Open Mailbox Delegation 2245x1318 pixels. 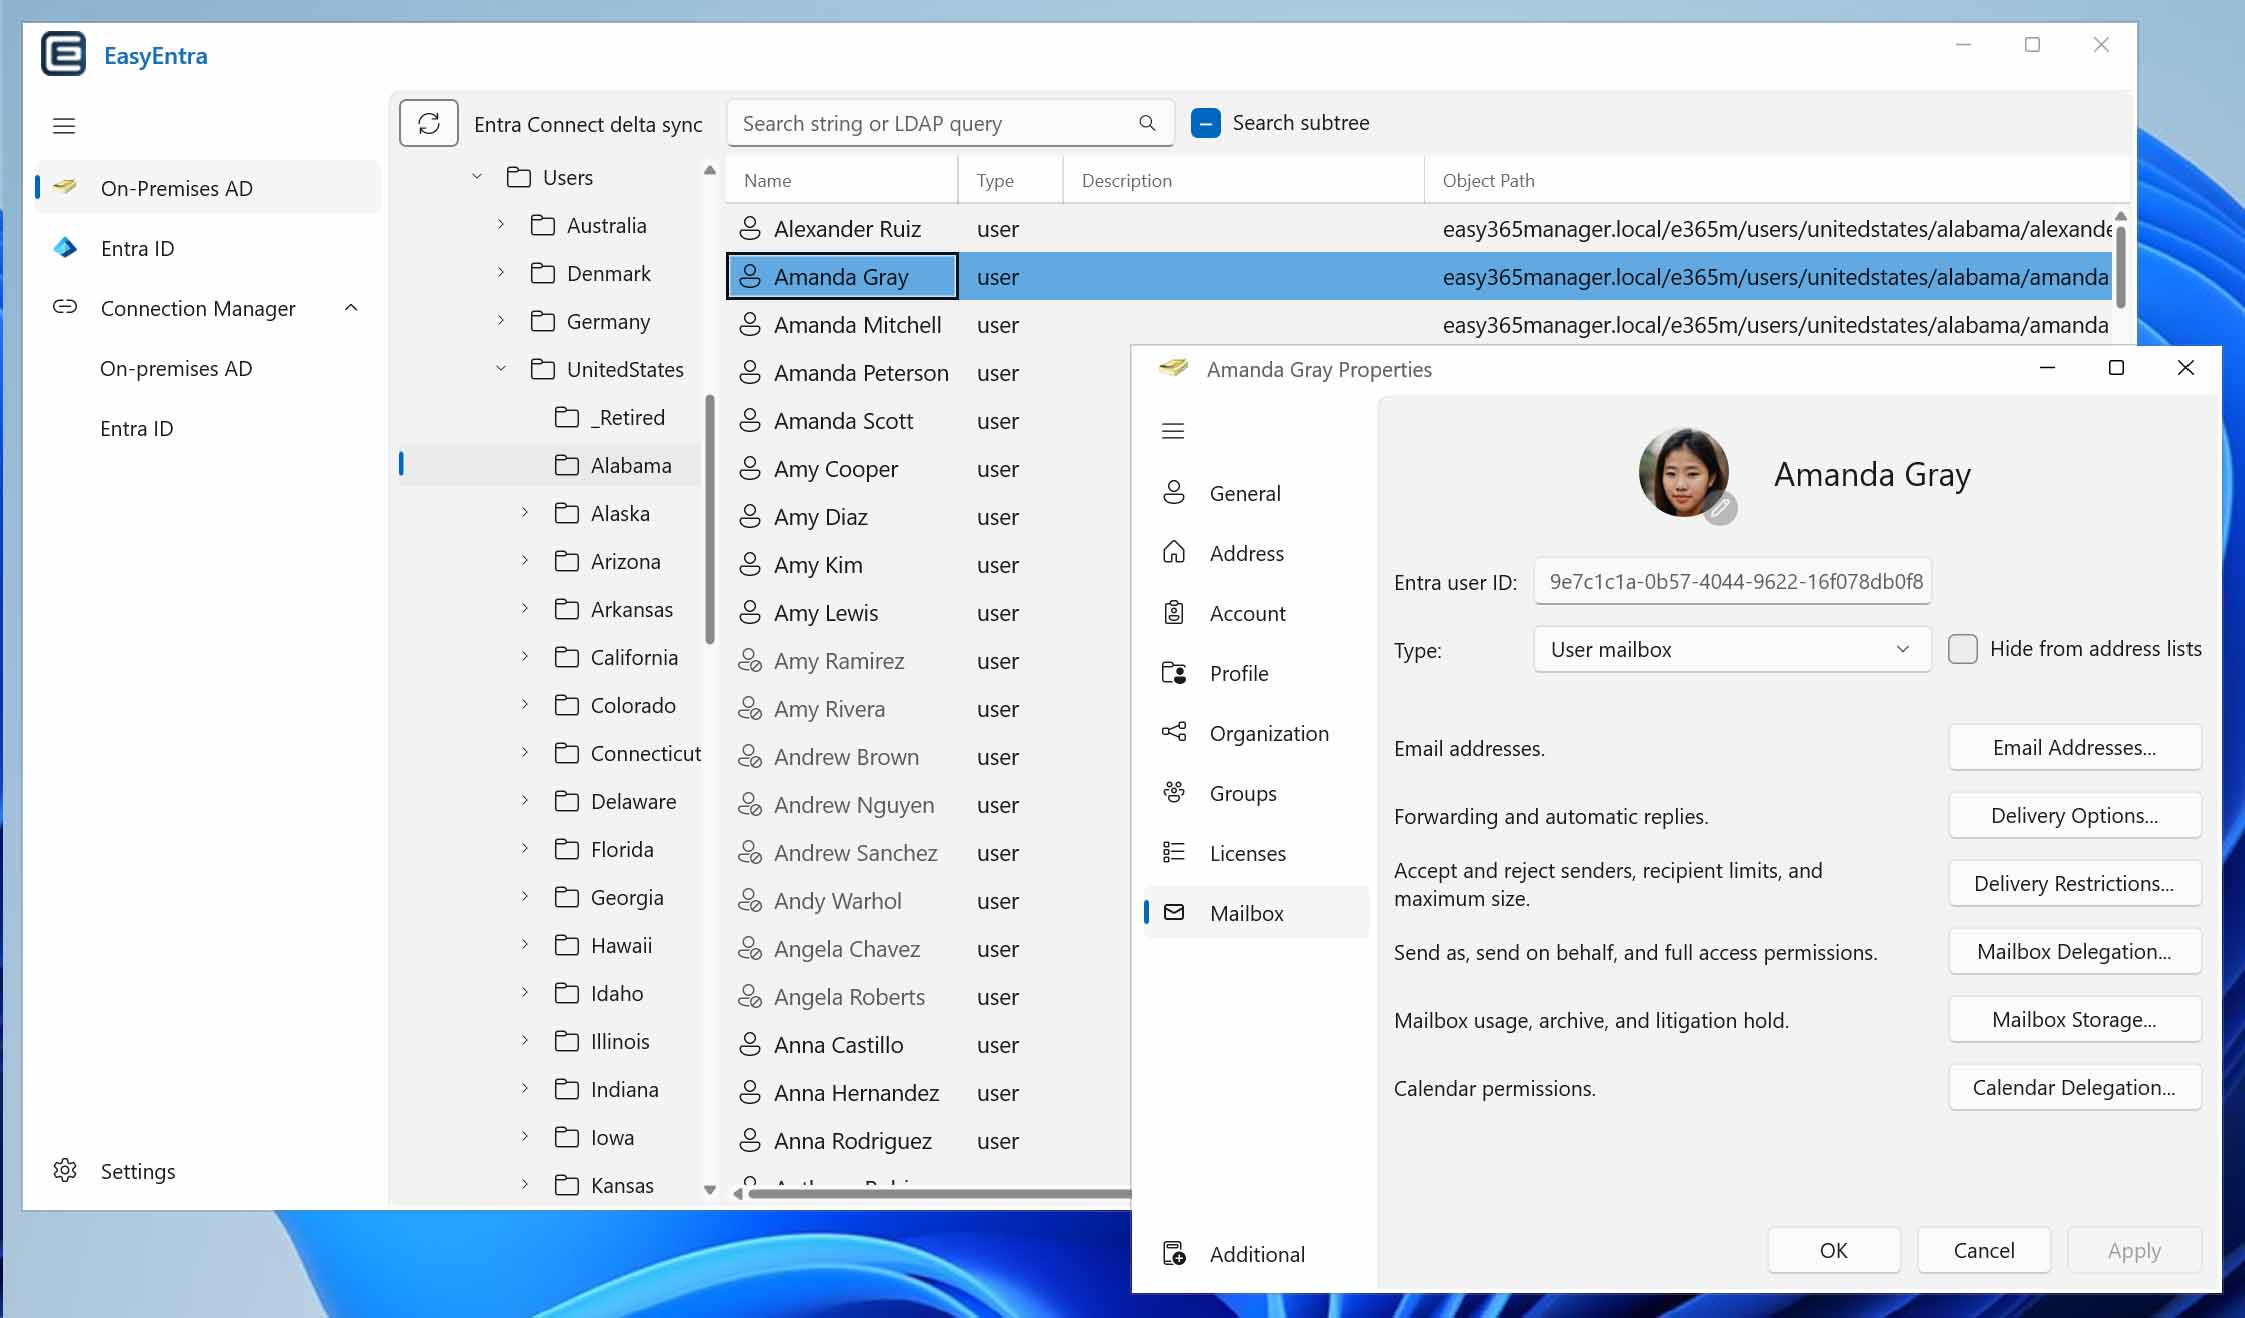2074,951
